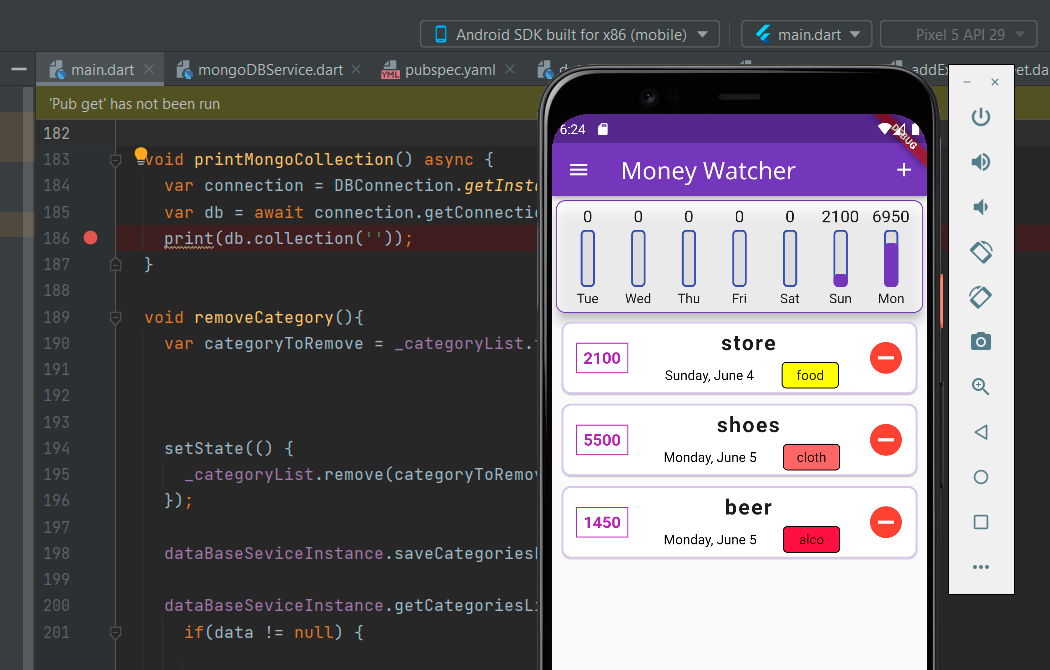
Task: Click the emulator zoom magnifier icon
Action: tap(981, 387)
